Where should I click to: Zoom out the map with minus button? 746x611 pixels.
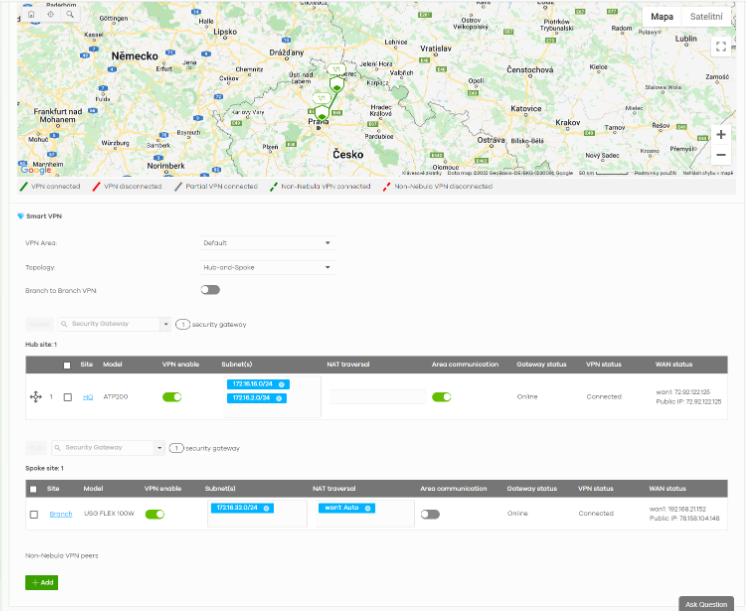coord(720,155)
